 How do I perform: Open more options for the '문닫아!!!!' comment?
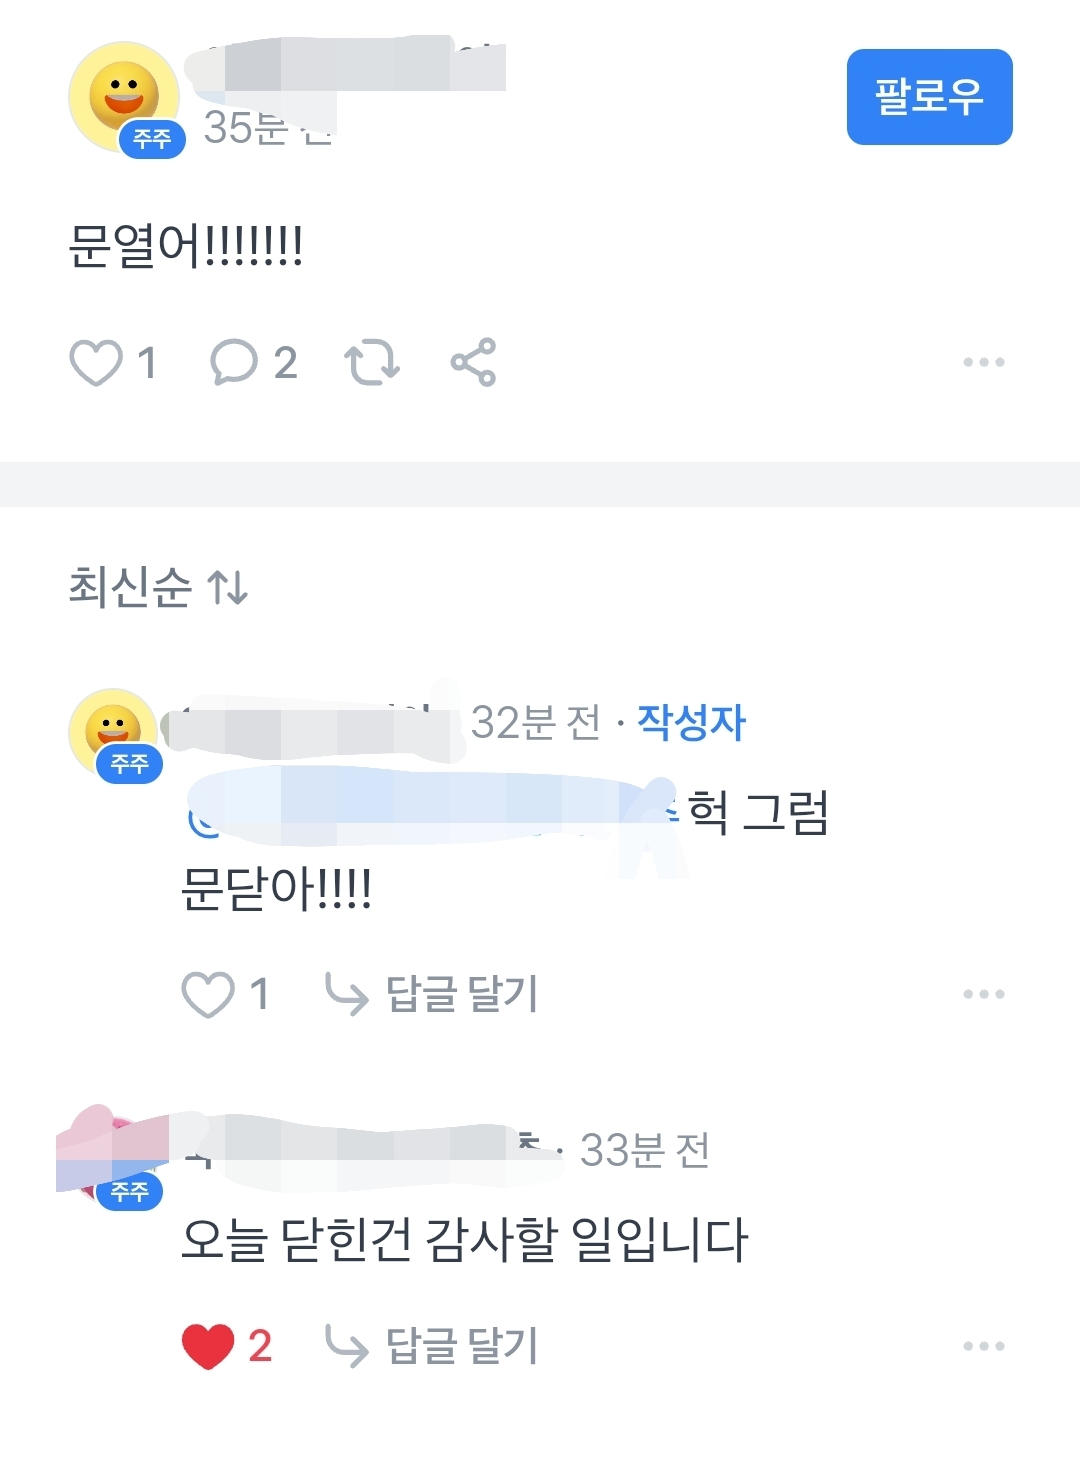(x=984, y=994)
